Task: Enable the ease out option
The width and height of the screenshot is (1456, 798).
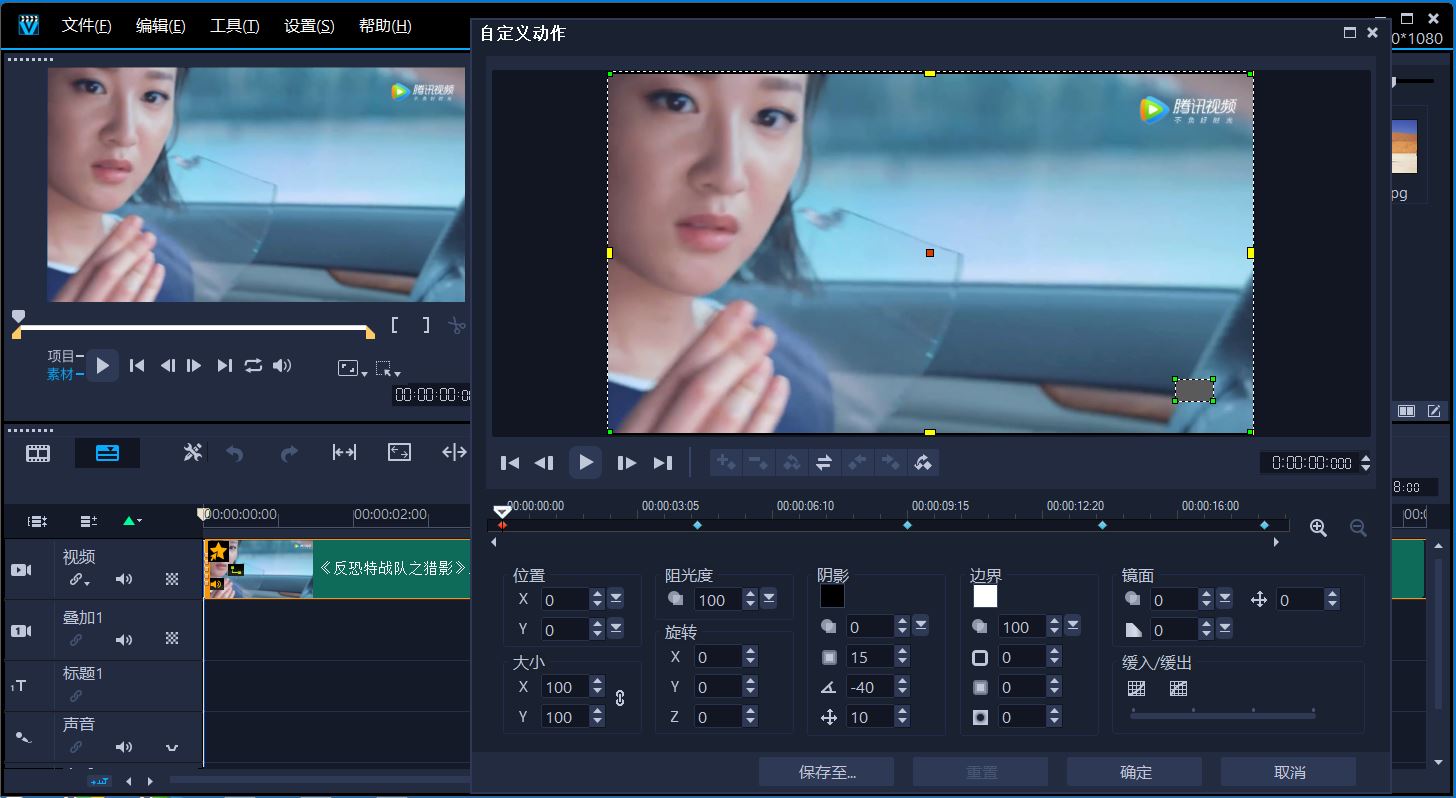Action: pyautogui.click(x=1178, y=688)
